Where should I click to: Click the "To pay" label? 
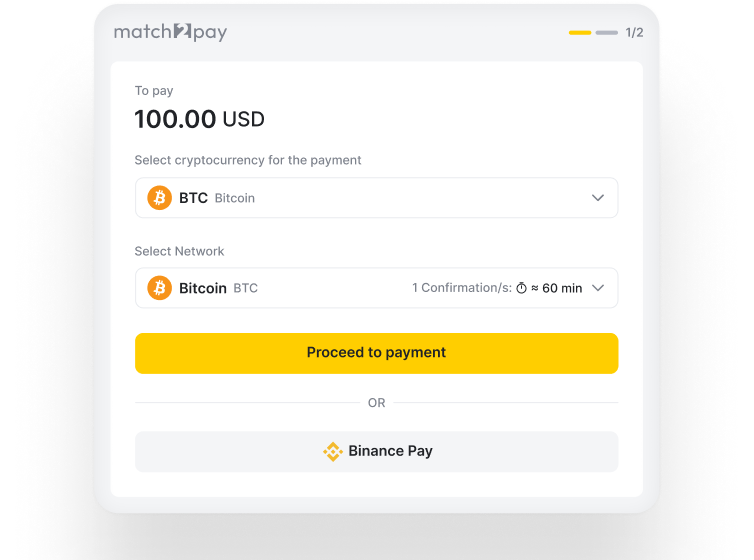tap(154, 91)
